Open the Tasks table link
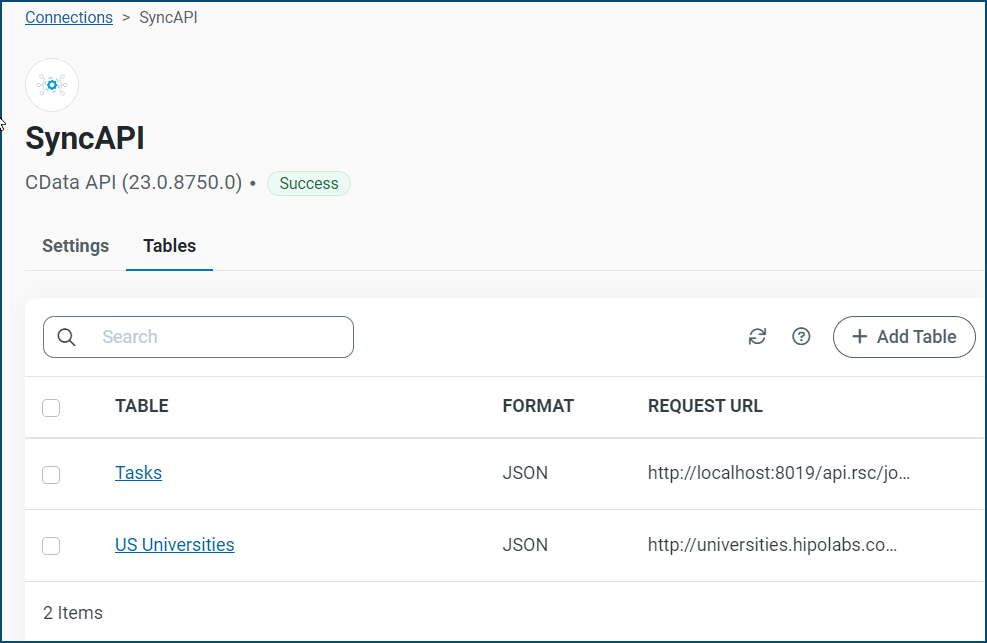This screenshot has width=987, height=643. pyautogui.click(x=138, y=473)
